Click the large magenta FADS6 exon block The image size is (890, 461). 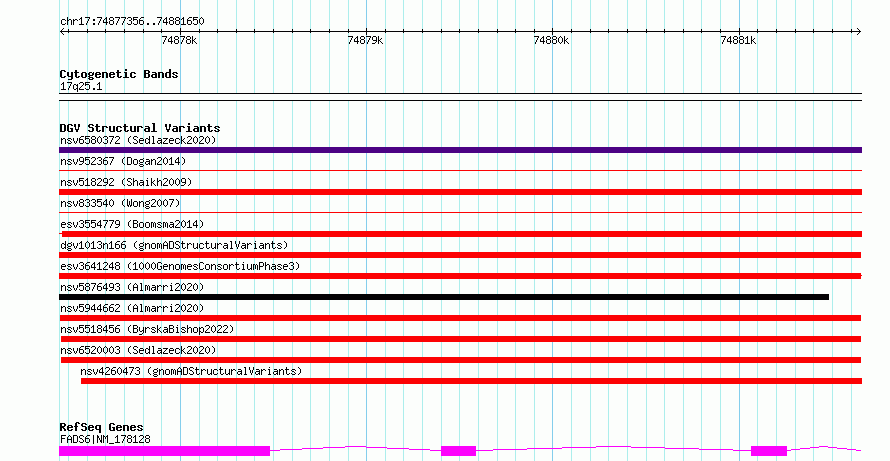point(165,451)
